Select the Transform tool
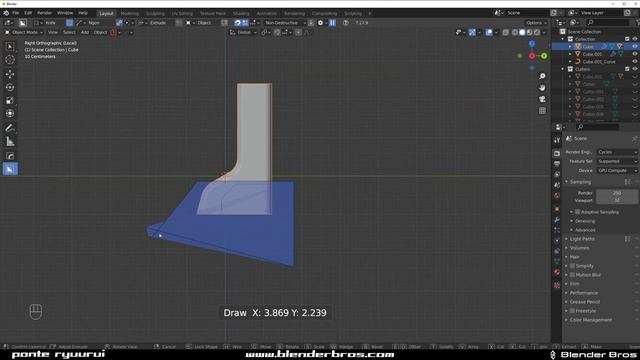 pyautogui.click(x=10, y=113)
